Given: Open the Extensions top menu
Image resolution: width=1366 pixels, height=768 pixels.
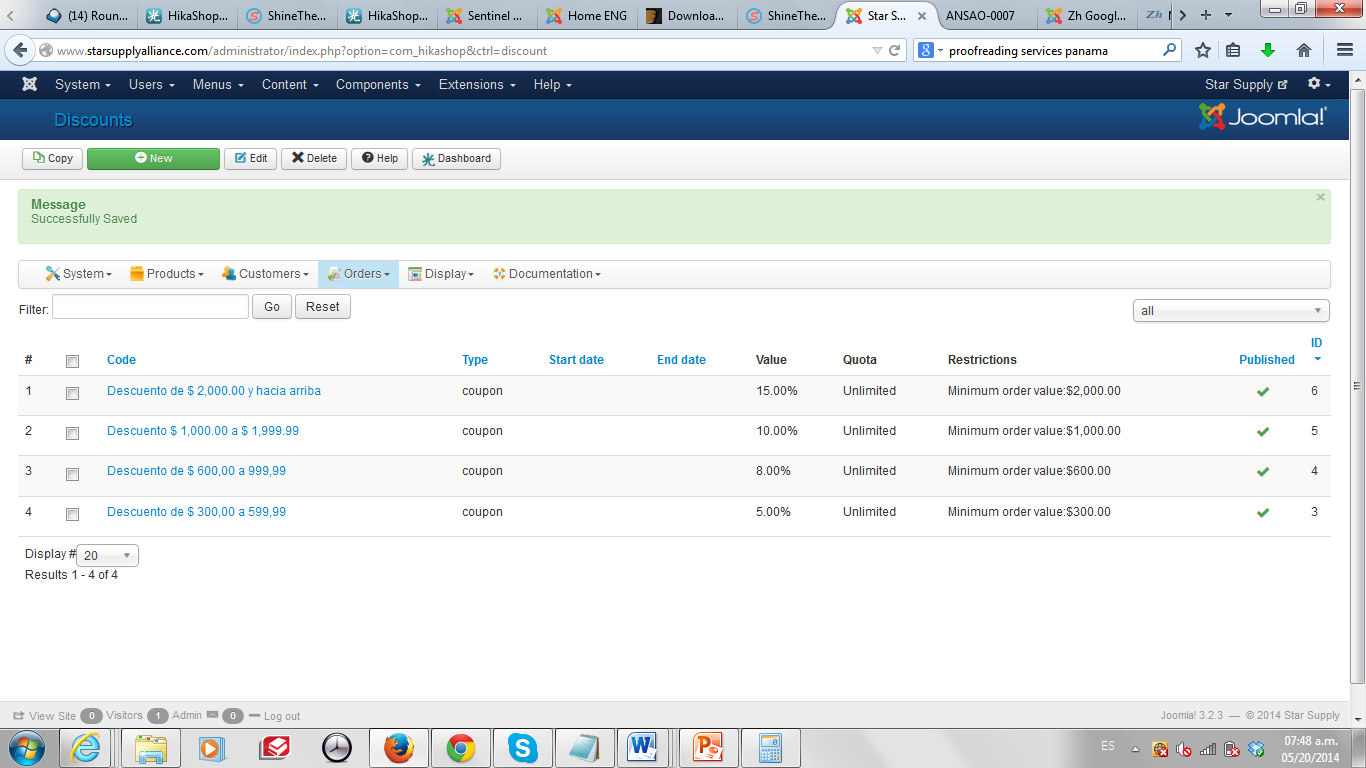Looking at the screenshot, I should click(x=477, y=85).
